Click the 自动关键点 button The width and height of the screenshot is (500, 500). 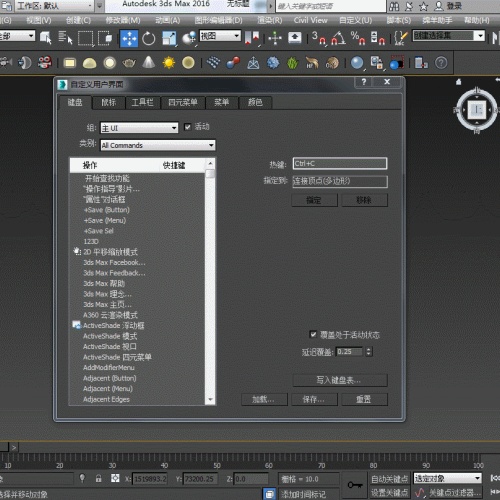click(389, 479)
